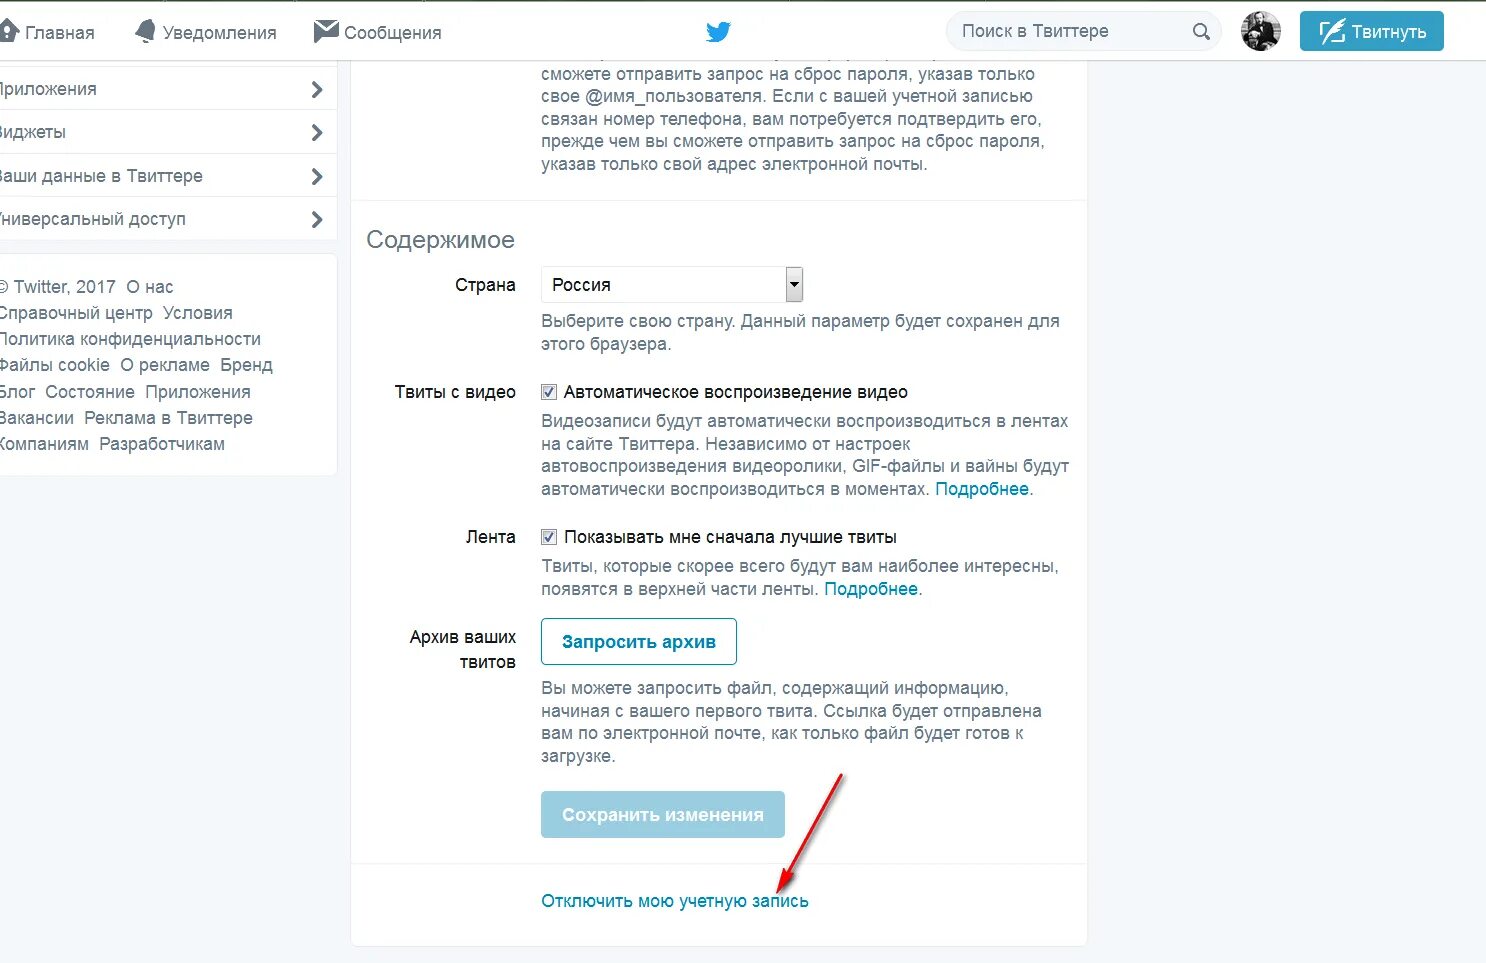Toggle Показывать мне сначала лучшие твиты checkbox

tap(549, 537)
